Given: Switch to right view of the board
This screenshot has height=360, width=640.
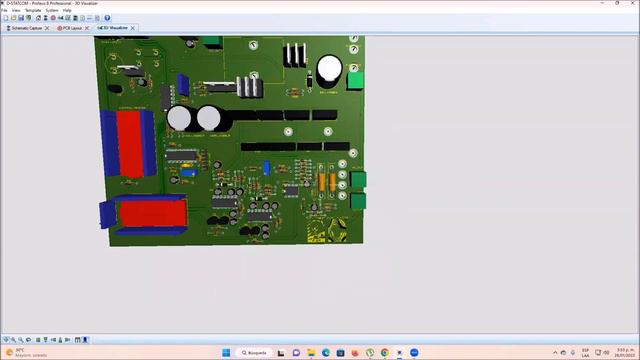Looking at the screenshot, I should pyautogui.click(x=67, y=340).
